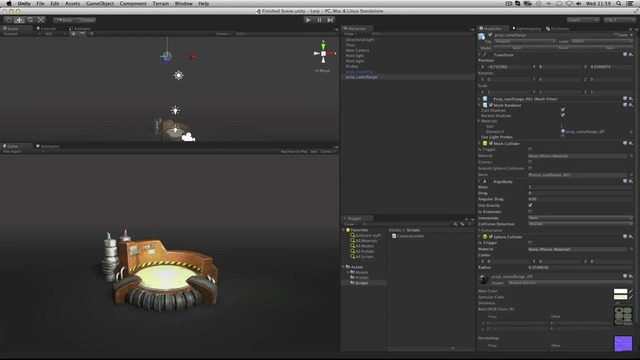The image size is (640, 360).
Task: Toggle the Persp projection label
Action: click(x=323, y=71)
